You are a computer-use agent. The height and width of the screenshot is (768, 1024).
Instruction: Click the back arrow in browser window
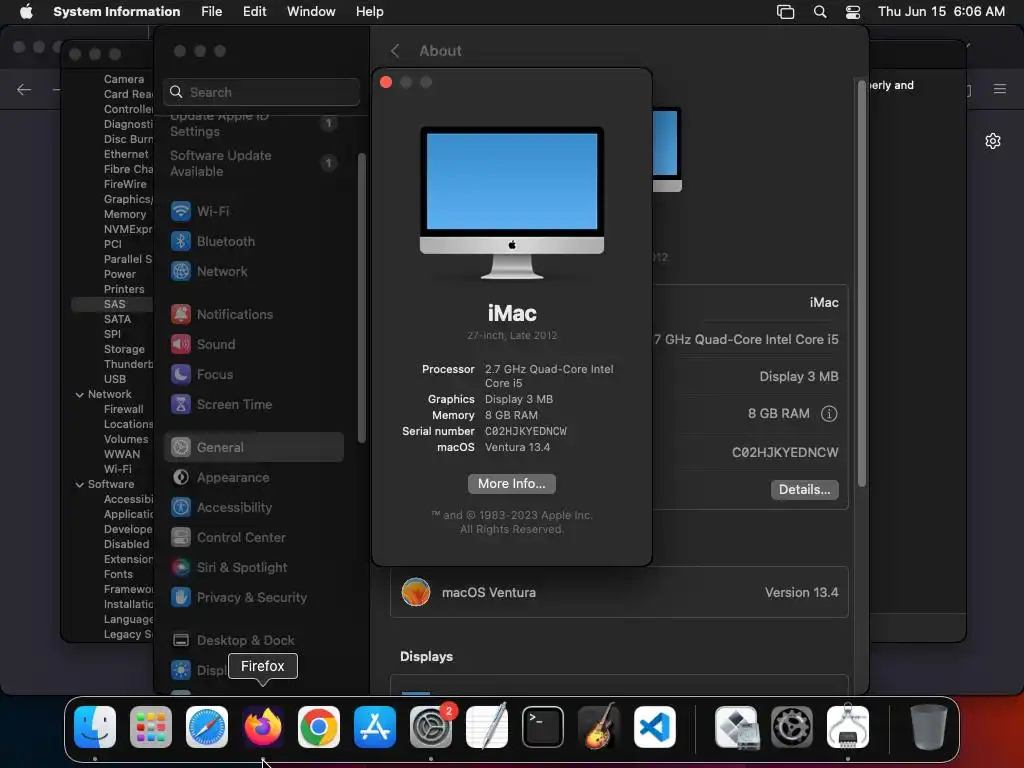(24, 89)
